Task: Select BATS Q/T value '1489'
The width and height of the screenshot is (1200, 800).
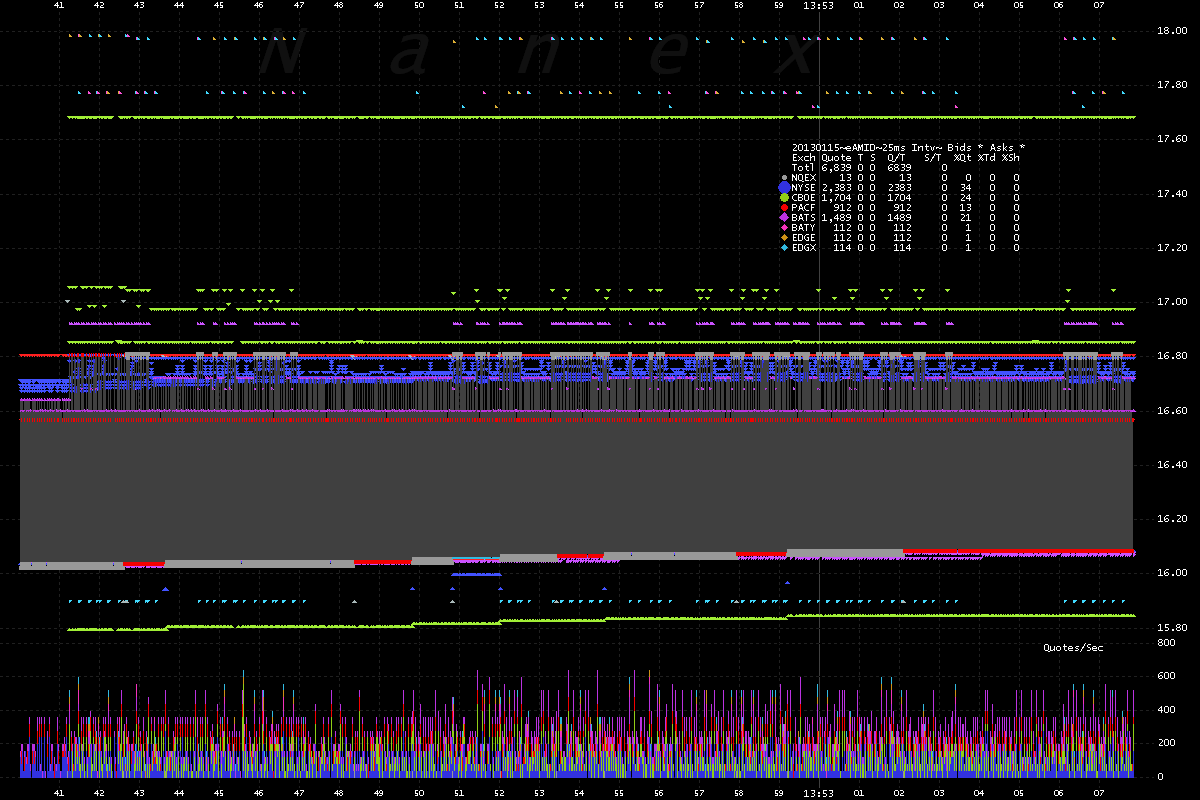Action: (900, 217)
